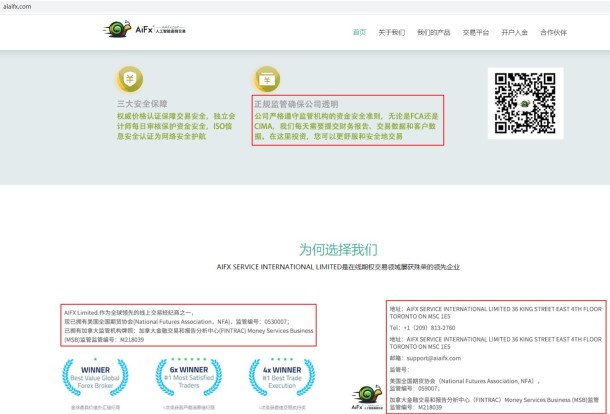Click the 权威价格认证保障交易安全 description paragraph
This screenshot has height=414, width=610.
tap(176, 126)
